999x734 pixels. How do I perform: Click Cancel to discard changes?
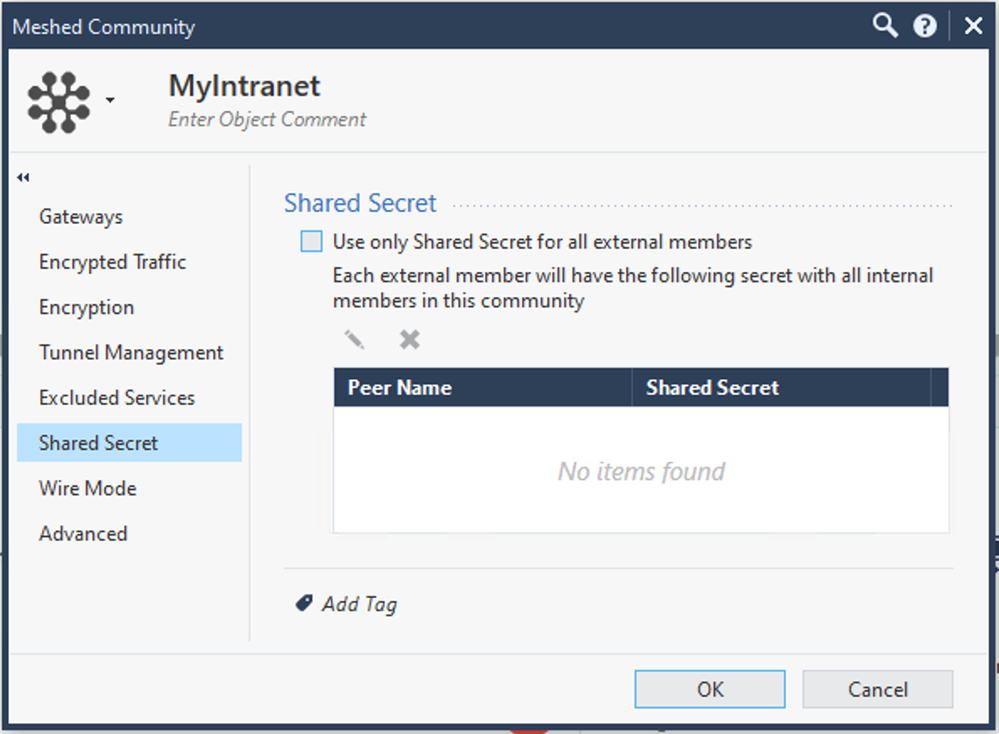click(x=878, y=689)
